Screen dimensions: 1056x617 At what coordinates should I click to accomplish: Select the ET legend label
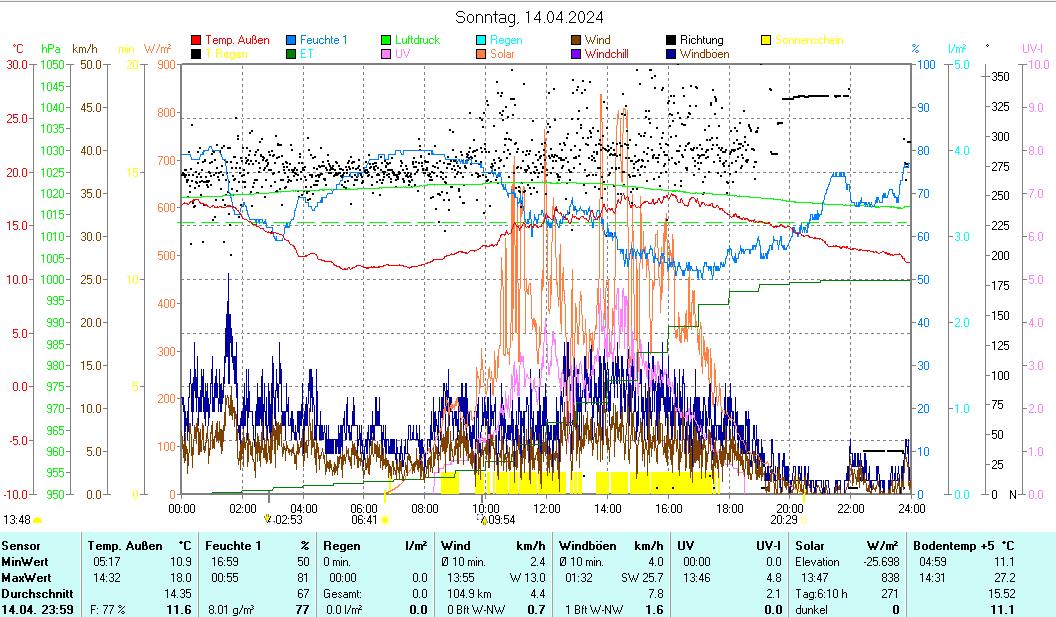(x=308, y=54)
